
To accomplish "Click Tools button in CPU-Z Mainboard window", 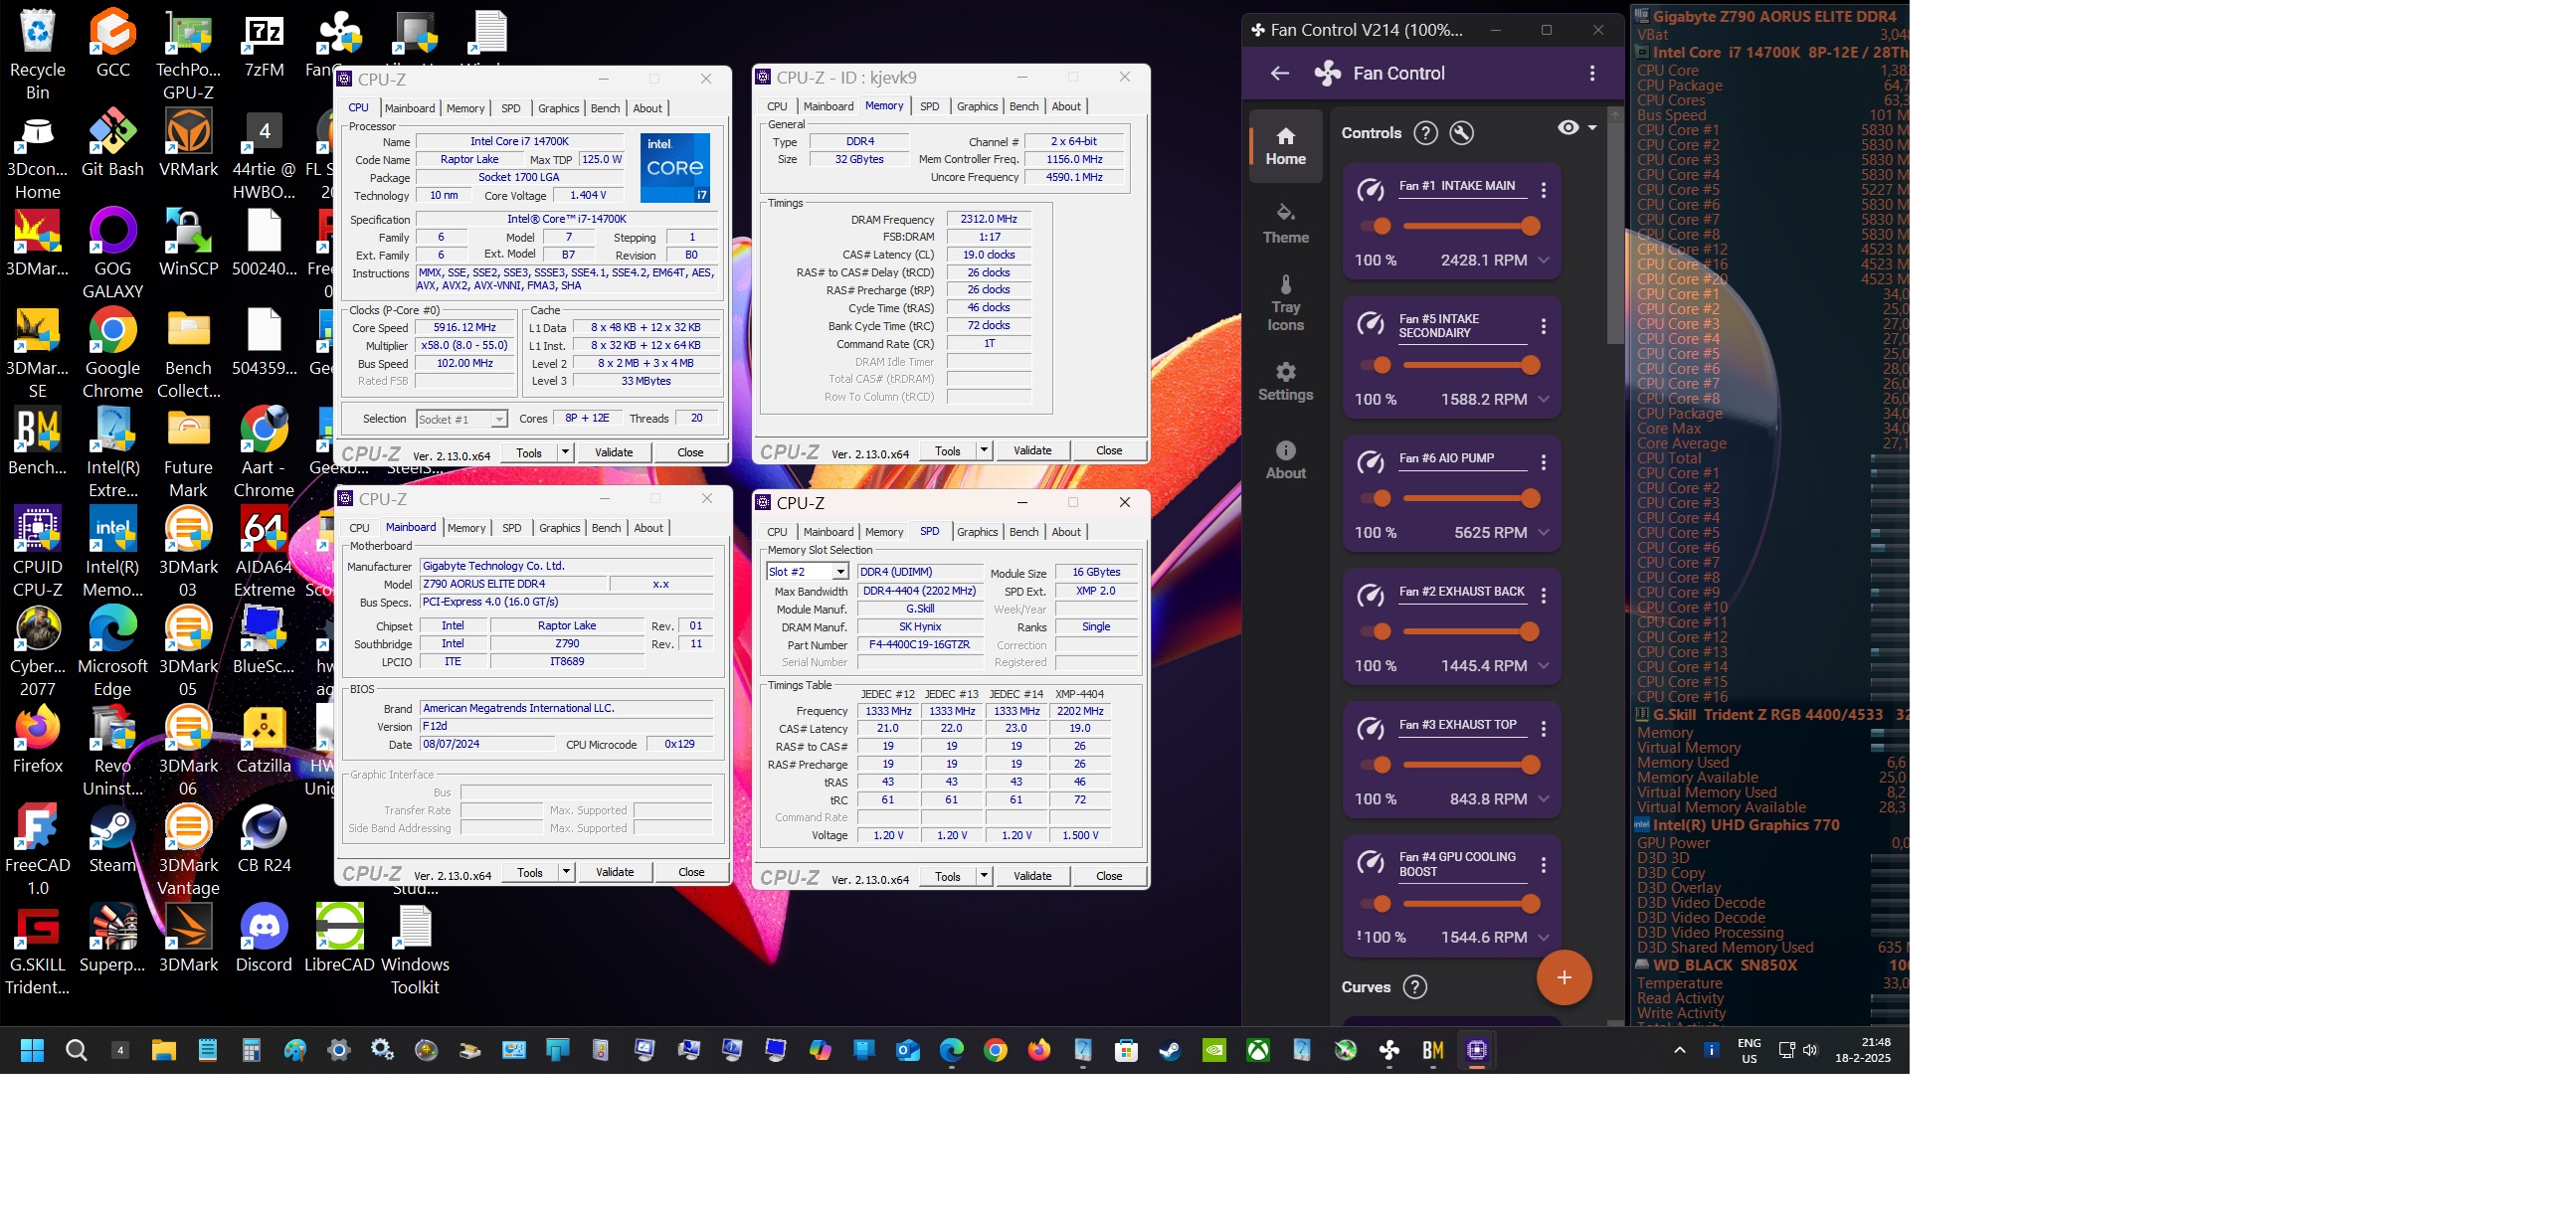I will tap(530, 872).
